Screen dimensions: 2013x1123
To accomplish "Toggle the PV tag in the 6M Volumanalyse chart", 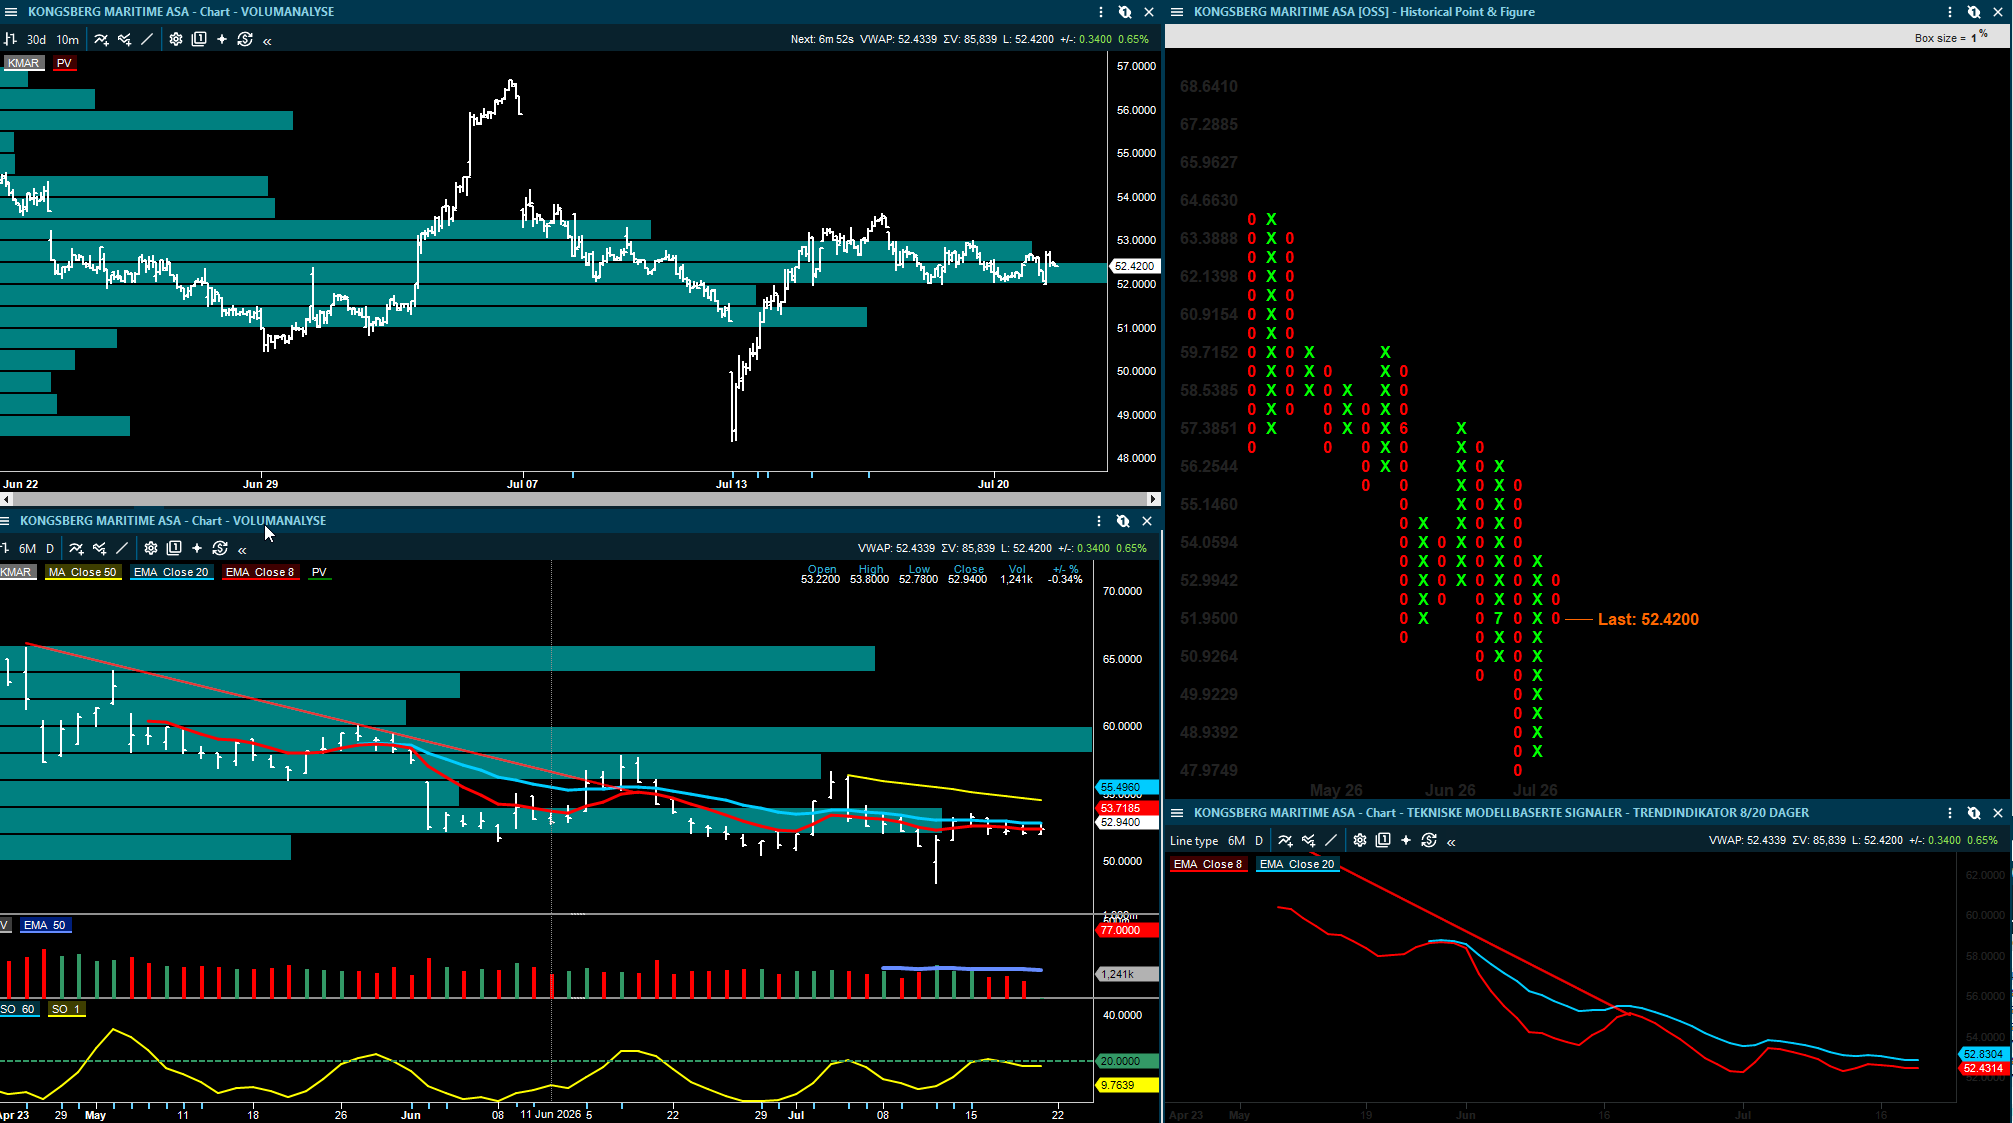I will pos(319,572).
